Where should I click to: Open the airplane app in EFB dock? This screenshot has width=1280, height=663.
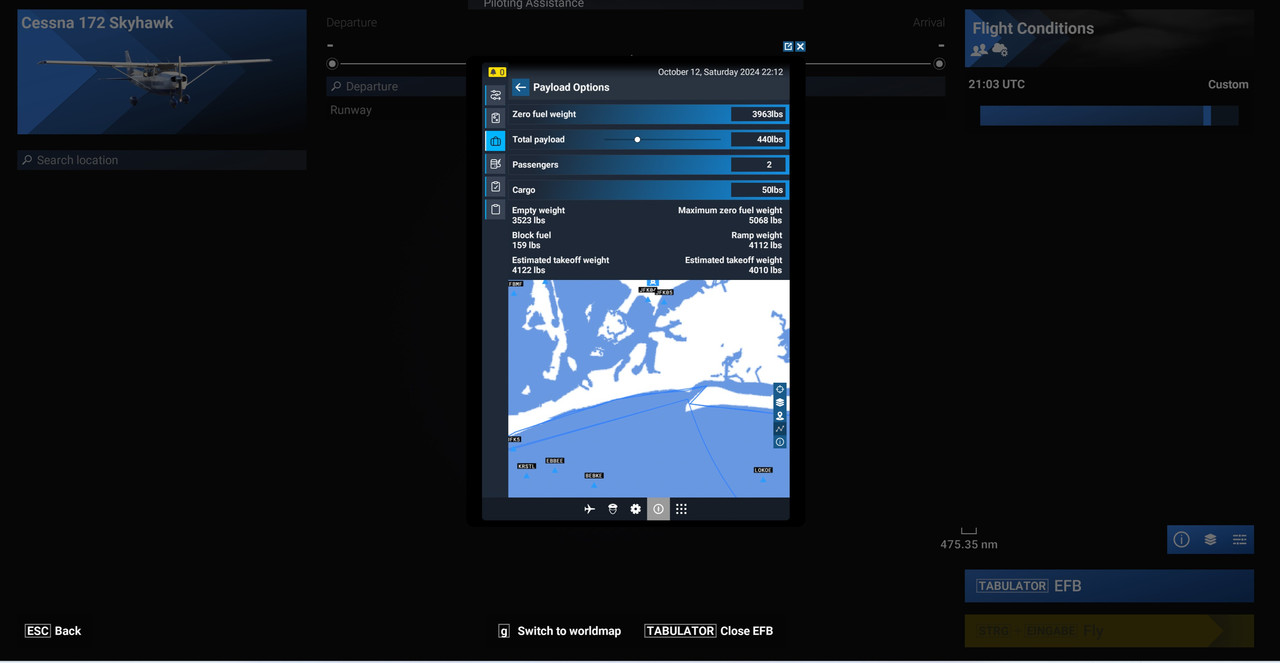[589, 509]
